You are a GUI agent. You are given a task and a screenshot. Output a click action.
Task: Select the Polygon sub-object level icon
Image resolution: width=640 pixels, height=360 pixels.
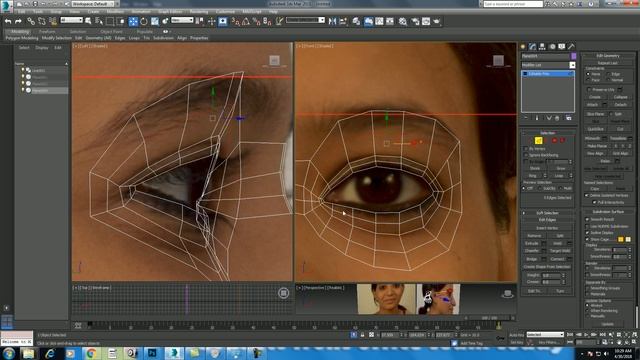click(x=554, y=140)
